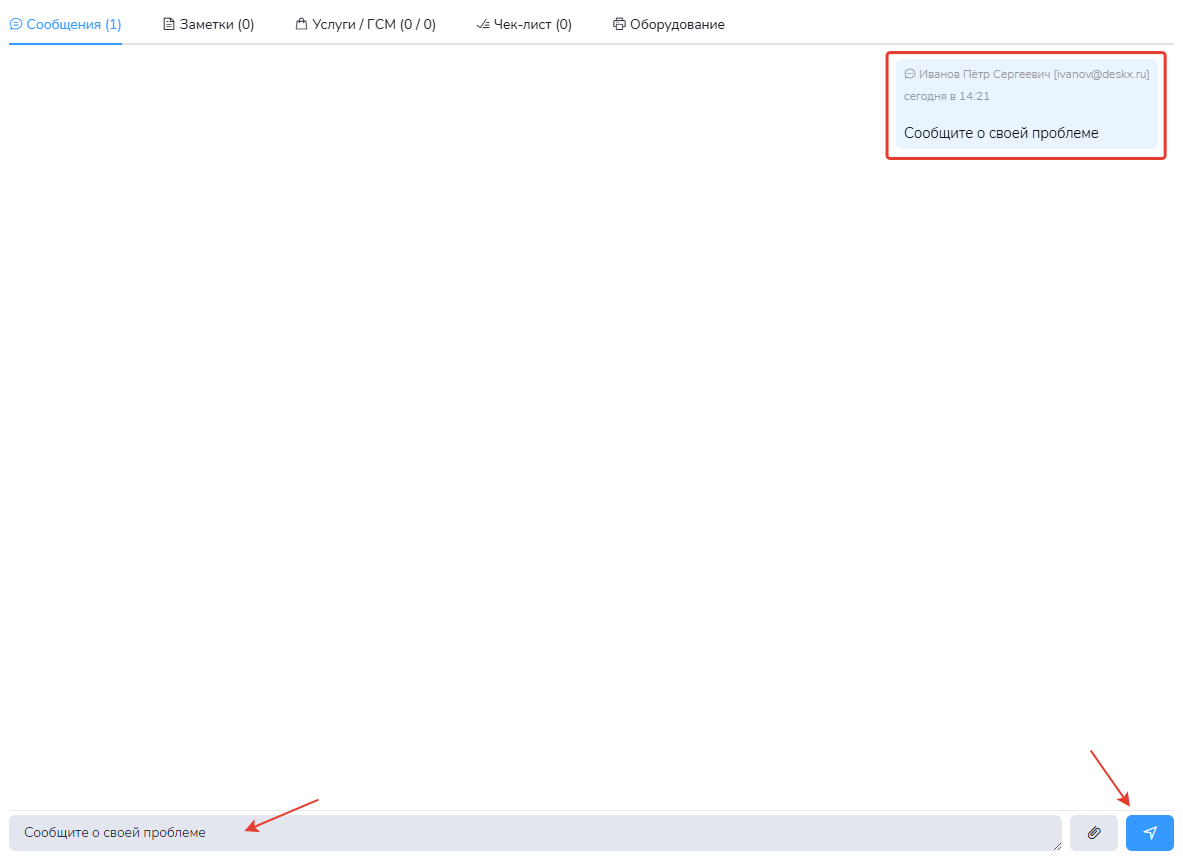Click the textarea resize handle

coord(1057,846)
